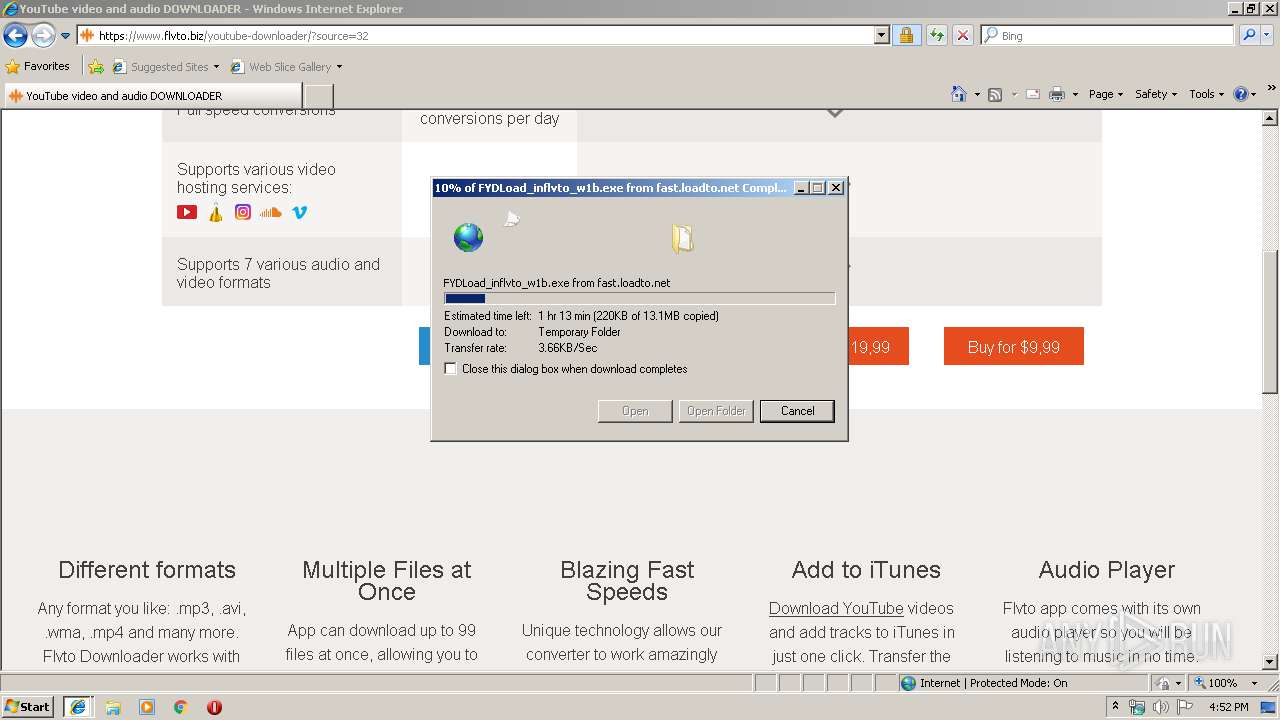Screen dimensions: 1280x720
Task: Click the 4:52 PM system clock
Action: point(1228,707)
